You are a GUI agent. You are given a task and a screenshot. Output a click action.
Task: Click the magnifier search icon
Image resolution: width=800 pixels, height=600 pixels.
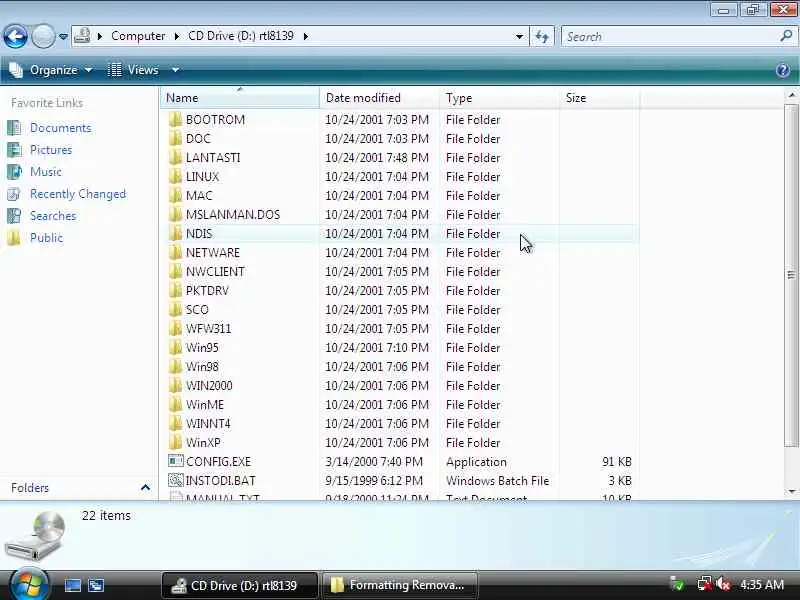click(x=786, y=36)
